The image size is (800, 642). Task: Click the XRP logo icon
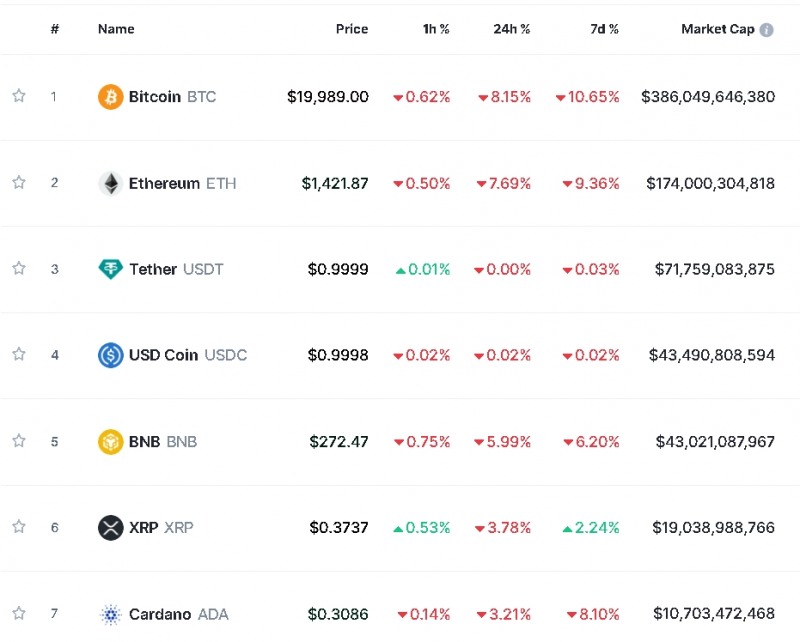pyautogui.click(x=110, y=527)
